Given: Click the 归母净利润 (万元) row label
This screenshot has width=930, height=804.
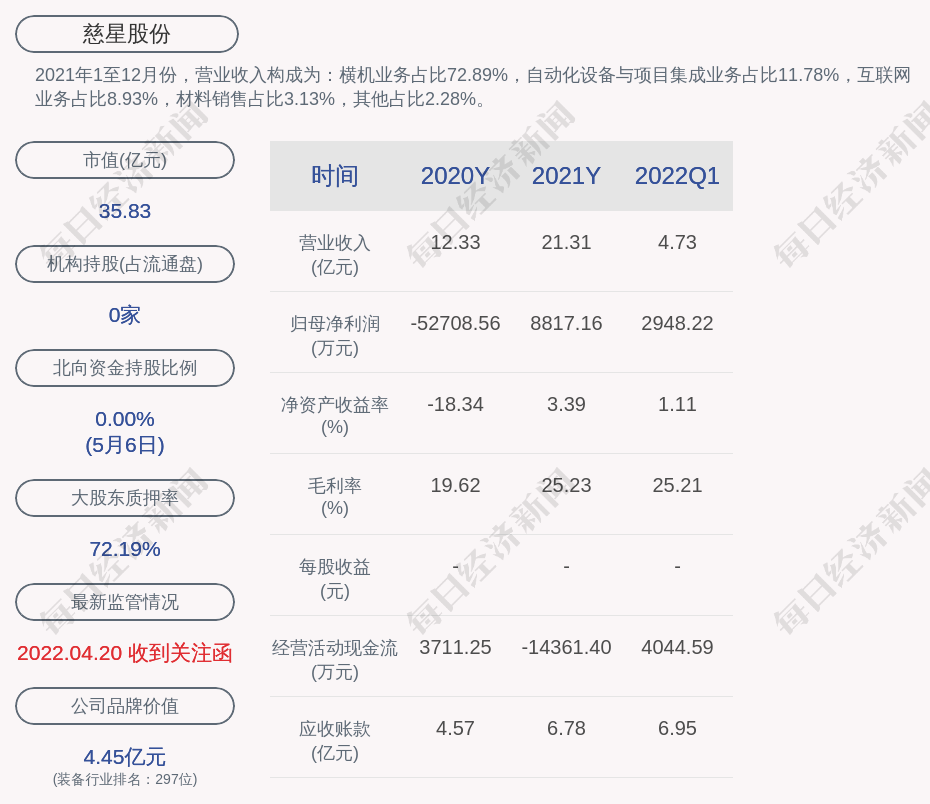Looking at the screenshot, I should (335, 336).
